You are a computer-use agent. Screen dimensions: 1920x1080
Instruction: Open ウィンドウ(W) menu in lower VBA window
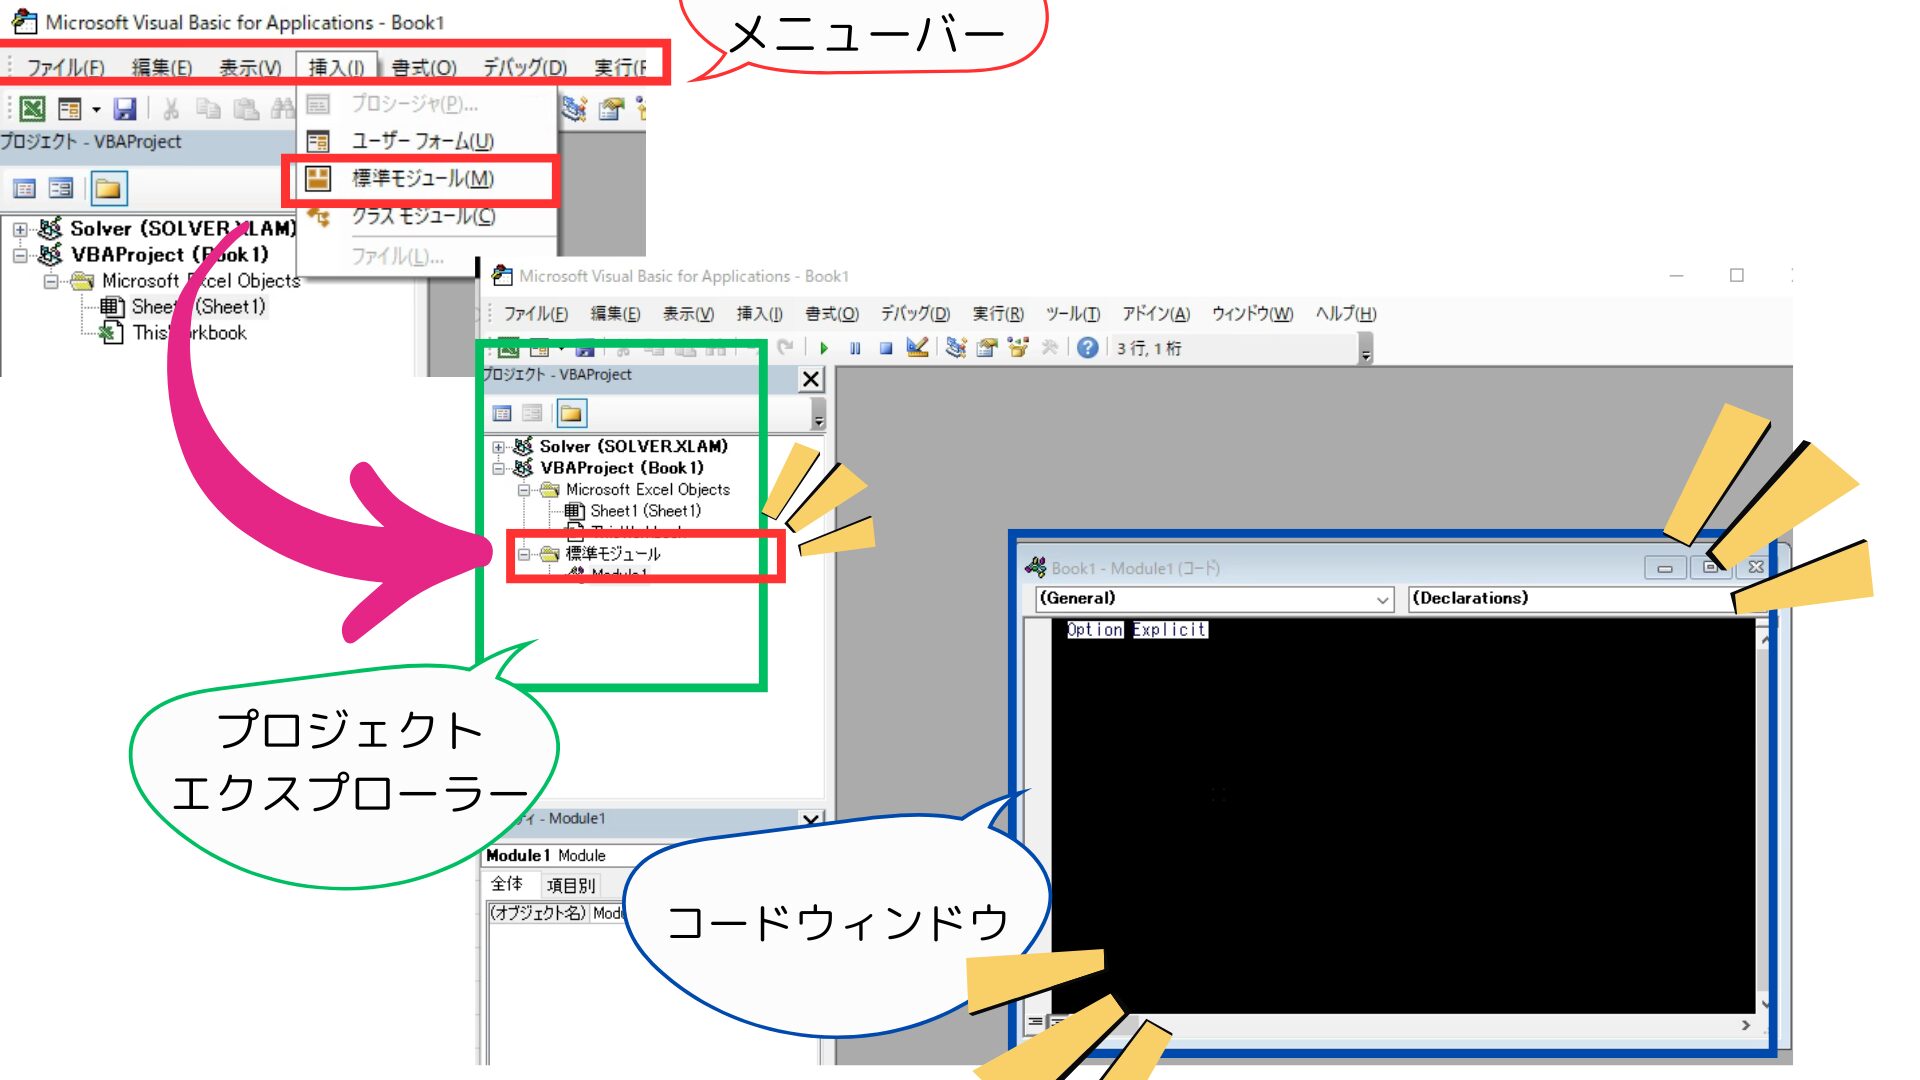coord(1252,314)
